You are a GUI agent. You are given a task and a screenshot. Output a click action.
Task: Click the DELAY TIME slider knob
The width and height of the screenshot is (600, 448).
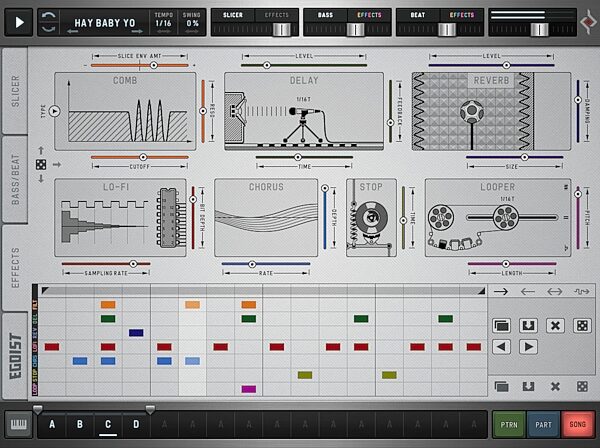pyautogui.click(x=297, y=157)
